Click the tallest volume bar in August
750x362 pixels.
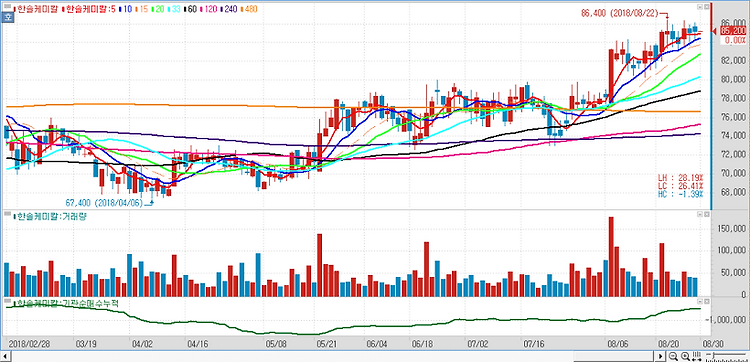pos(611,257)
